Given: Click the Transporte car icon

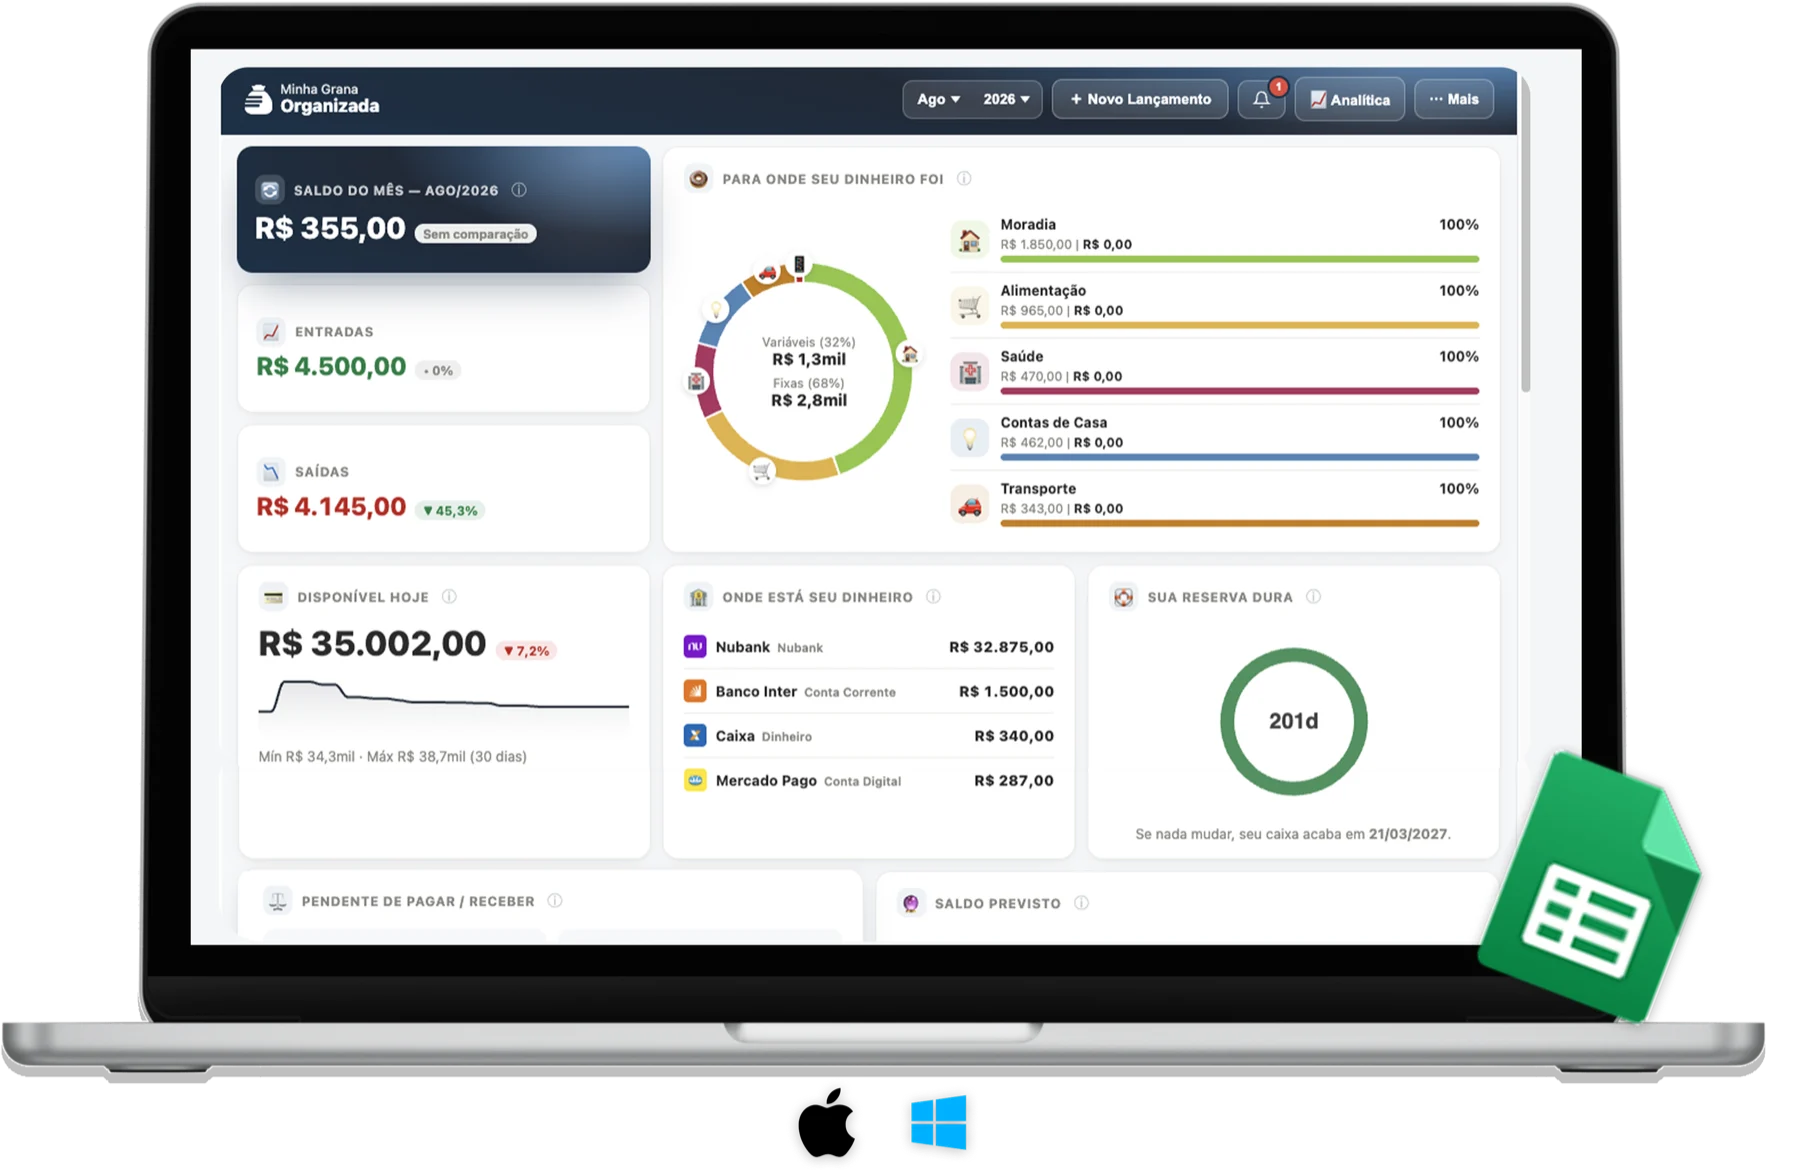Looking at the screenshot, I should [x=969, y=503].
